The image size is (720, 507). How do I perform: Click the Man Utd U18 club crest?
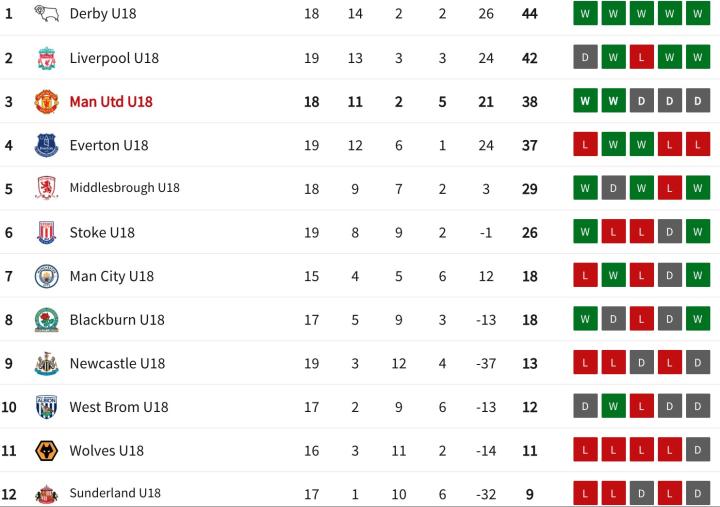[46, 102]
